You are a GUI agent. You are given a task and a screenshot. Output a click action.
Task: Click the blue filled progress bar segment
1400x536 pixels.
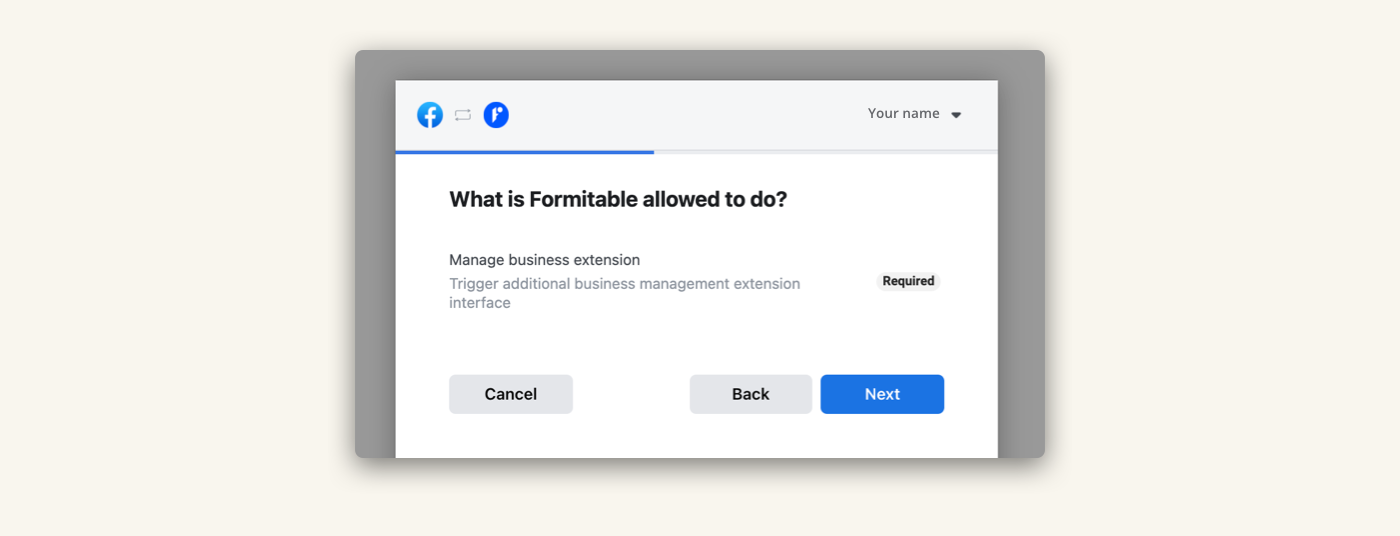click(x=525, y=152)
